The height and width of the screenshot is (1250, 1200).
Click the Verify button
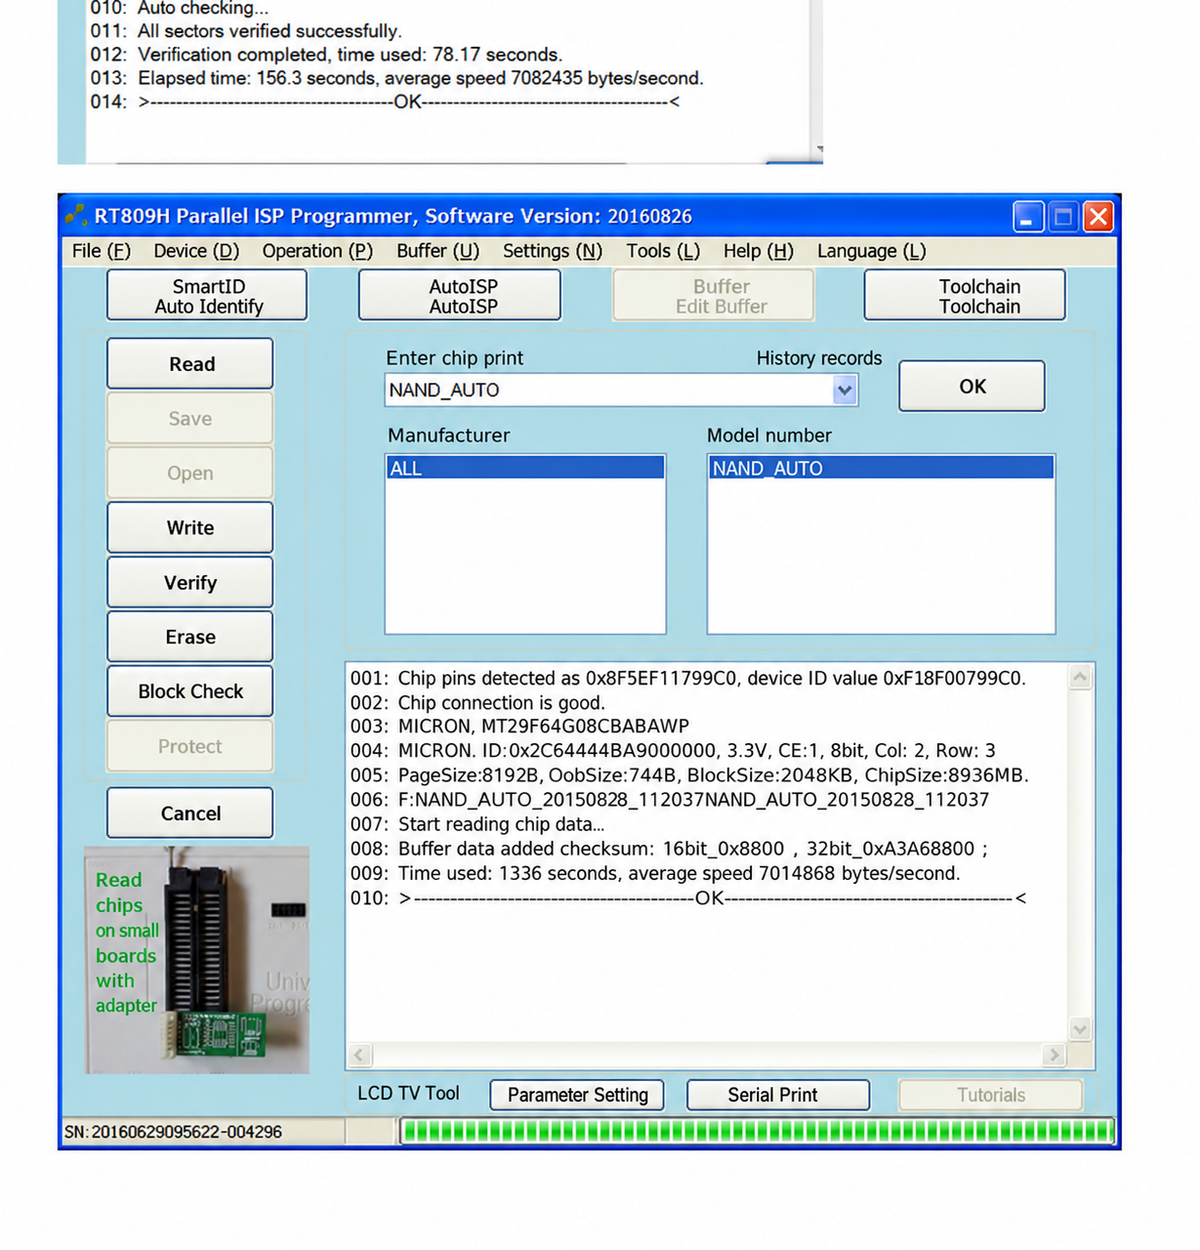(190, 582)
